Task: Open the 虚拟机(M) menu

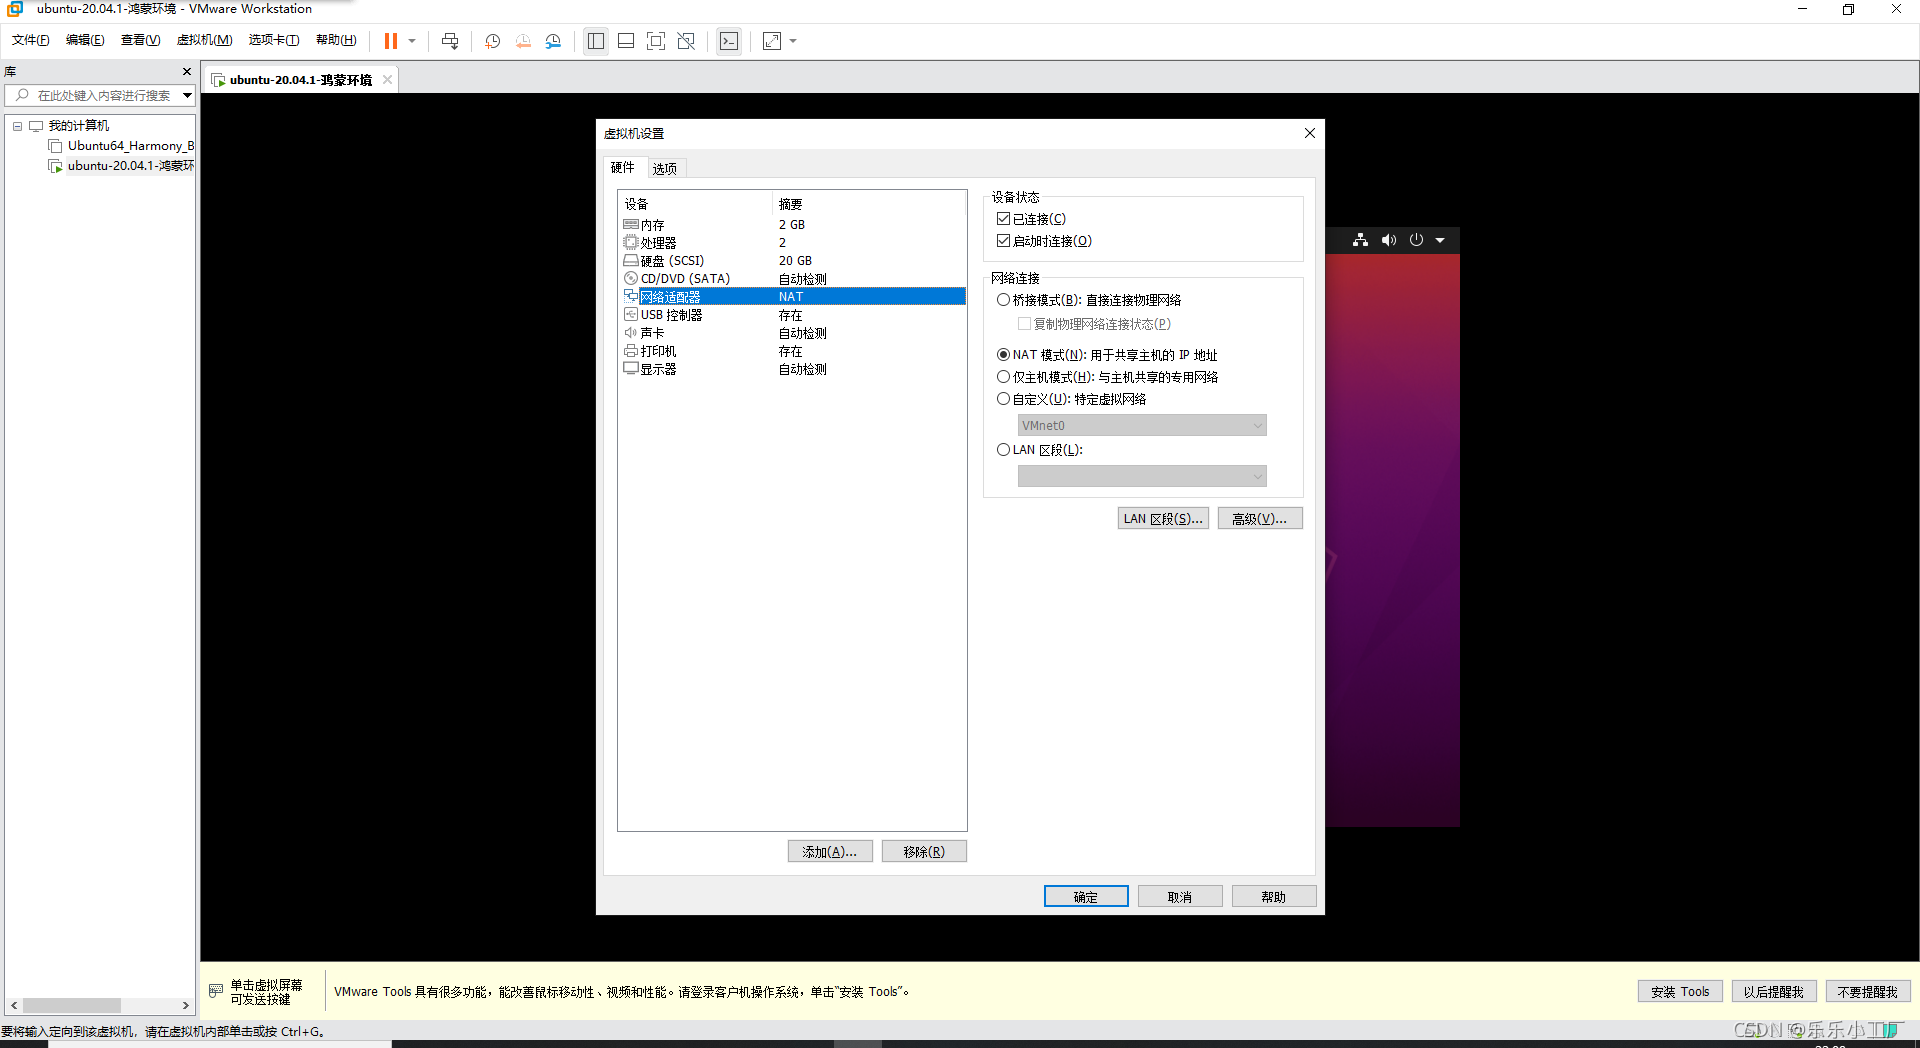Action: [204, 40]
